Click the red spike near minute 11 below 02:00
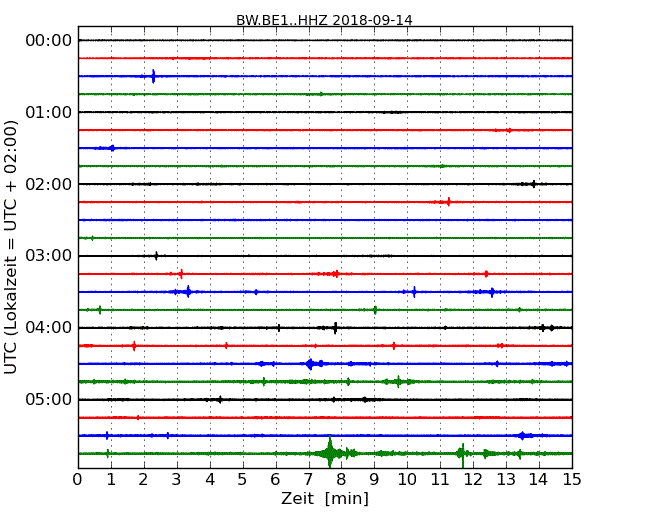The width and height of the screenshot is (650, 520). click(449, 202)
